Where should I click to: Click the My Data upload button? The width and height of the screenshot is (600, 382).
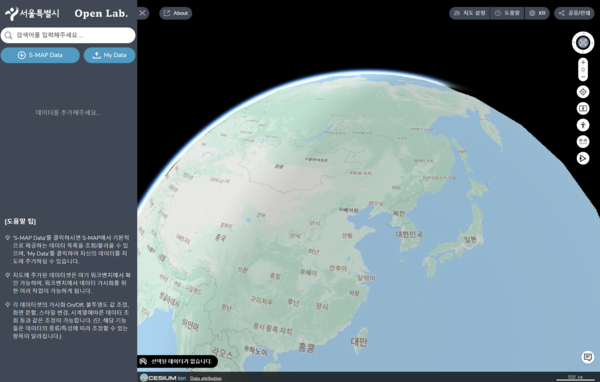point(109,55)
